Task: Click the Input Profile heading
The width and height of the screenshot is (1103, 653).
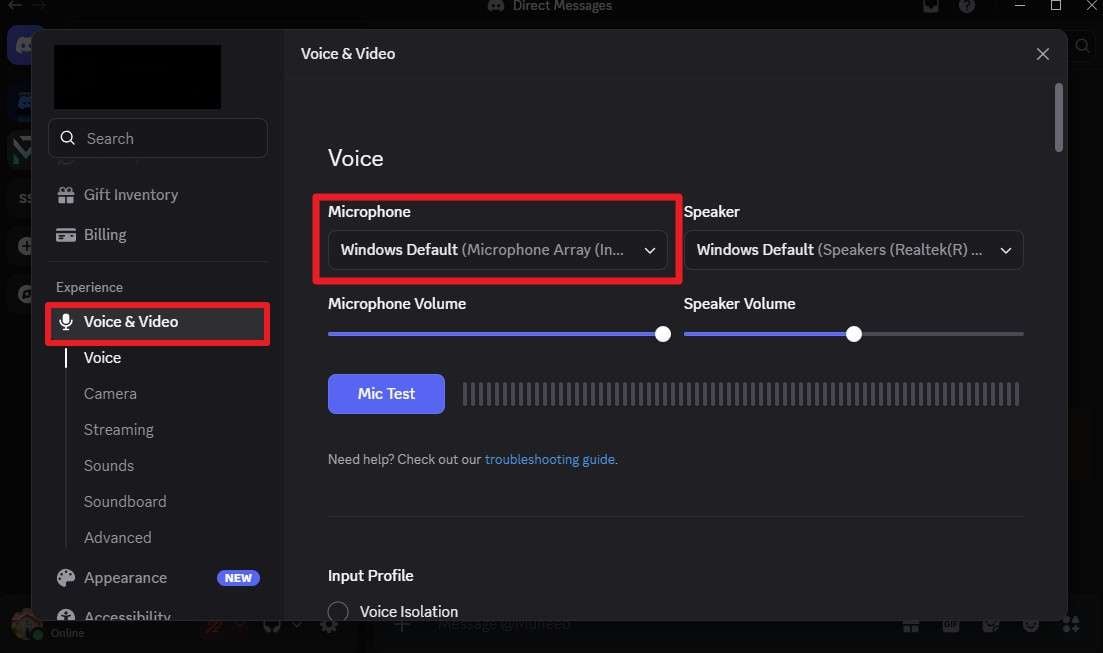Action: coord(370,576)
